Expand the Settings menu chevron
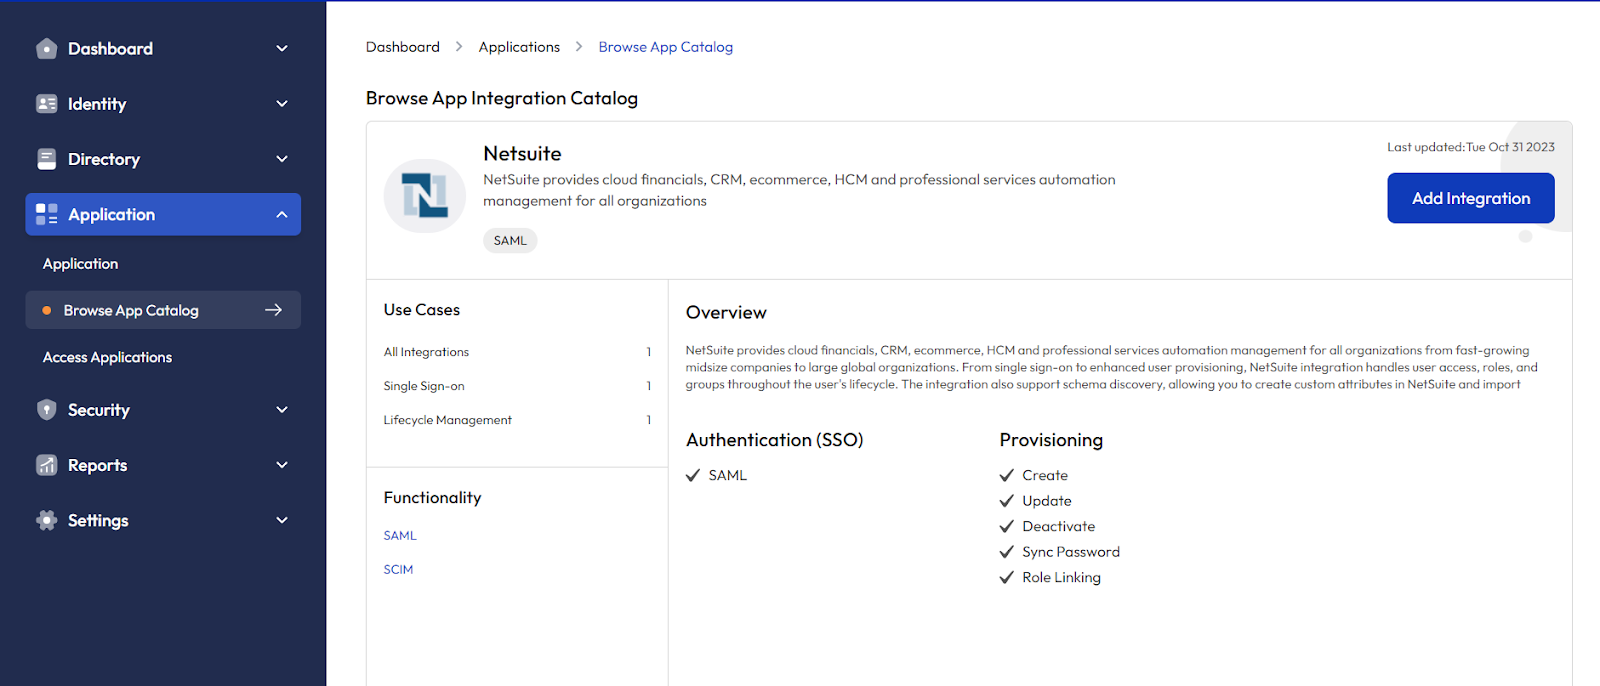This screenshot has width=1600, height=686. point(282,520)
